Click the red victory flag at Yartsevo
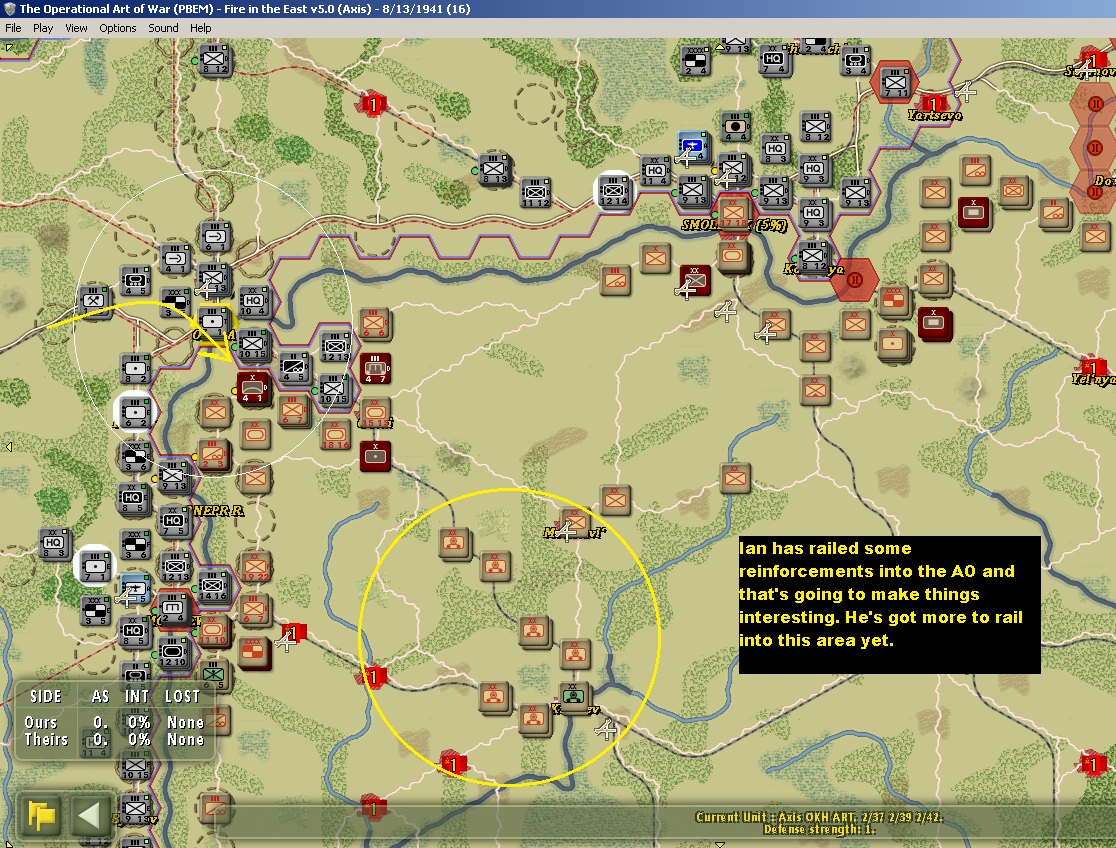Screen dimensions: 1116x848 (x=933, y=105)
